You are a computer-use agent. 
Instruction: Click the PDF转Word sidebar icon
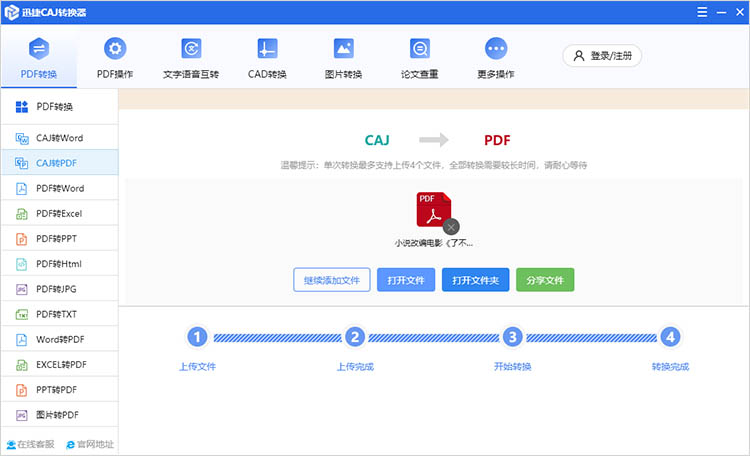[x=22, y=189]
